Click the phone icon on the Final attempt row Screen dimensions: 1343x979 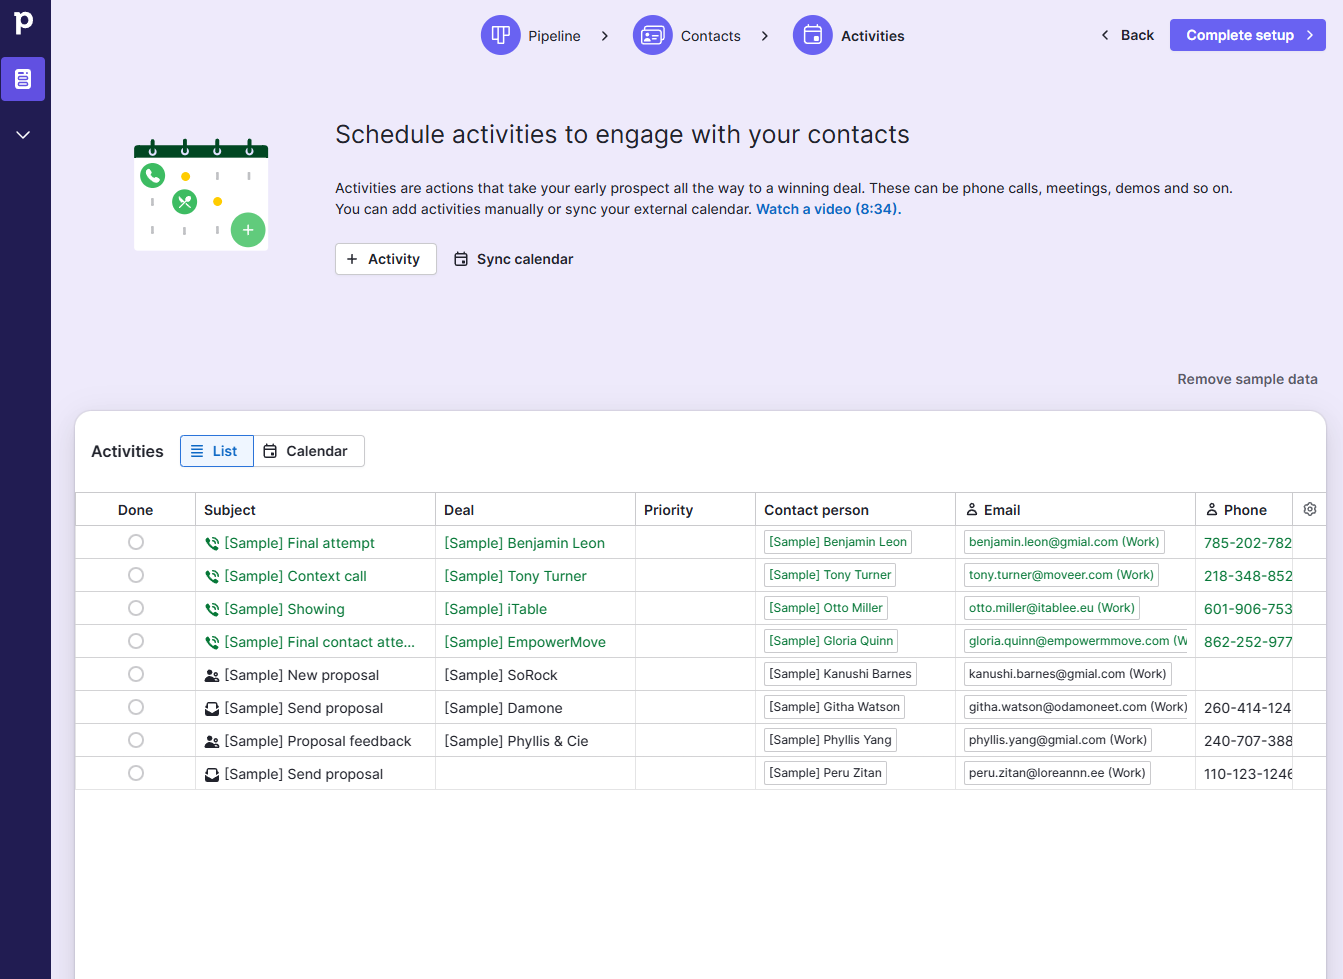(x=213, y=542)
